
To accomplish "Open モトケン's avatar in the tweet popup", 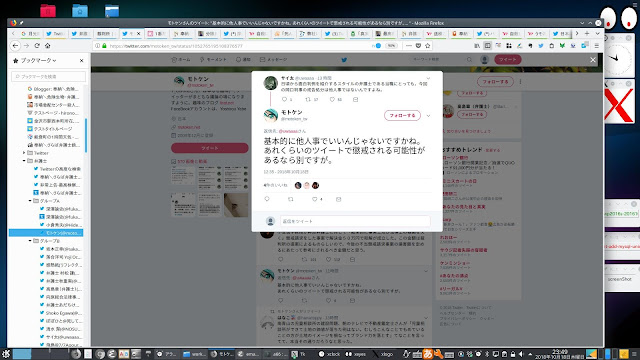I will (270, 116).
